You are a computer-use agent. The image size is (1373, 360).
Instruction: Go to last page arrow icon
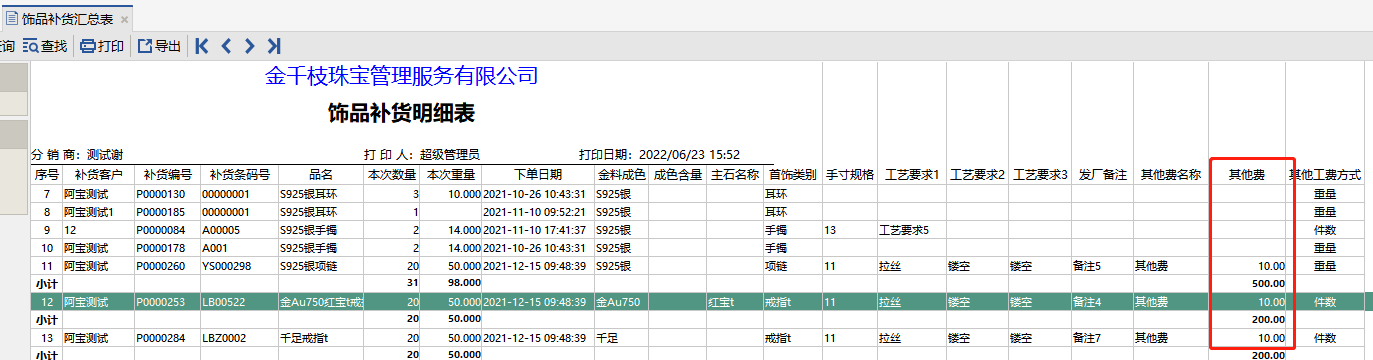coord(274,46)
